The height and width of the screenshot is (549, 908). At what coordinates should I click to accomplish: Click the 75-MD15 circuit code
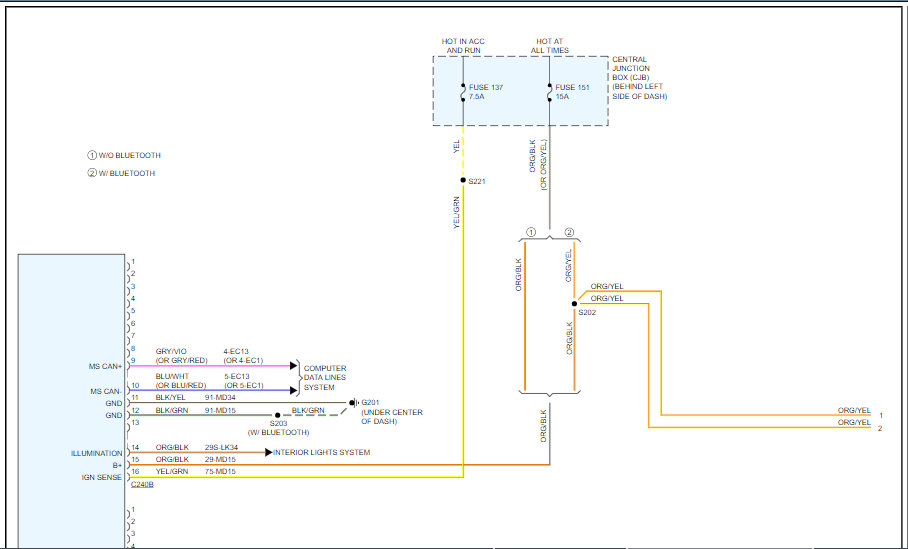pos(220,470)
